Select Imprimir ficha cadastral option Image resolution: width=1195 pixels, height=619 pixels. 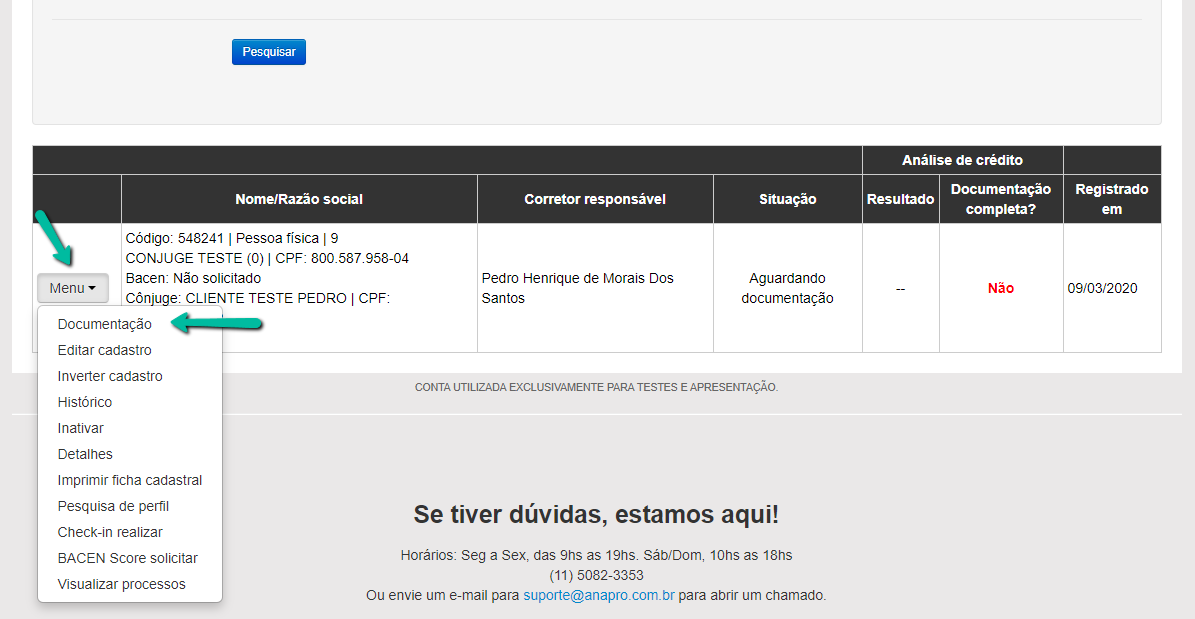coord(130,480)
